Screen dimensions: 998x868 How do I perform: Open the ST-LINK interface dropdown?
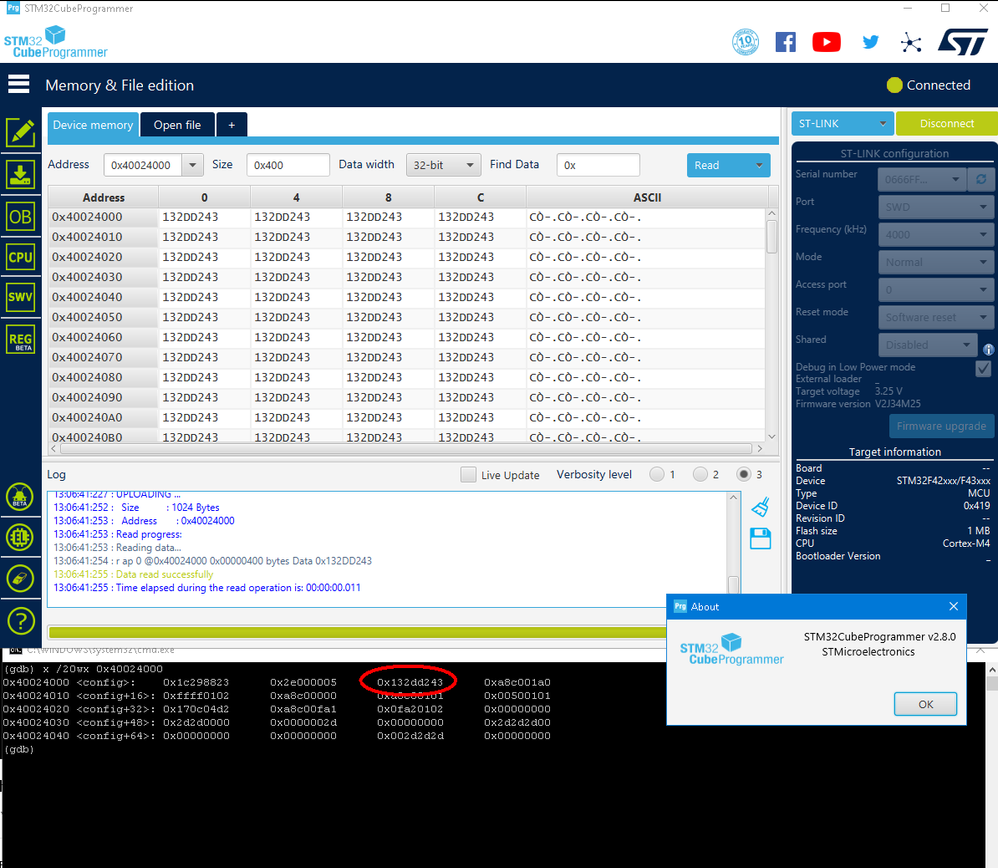pyautogui.click(x=842, y=123)
